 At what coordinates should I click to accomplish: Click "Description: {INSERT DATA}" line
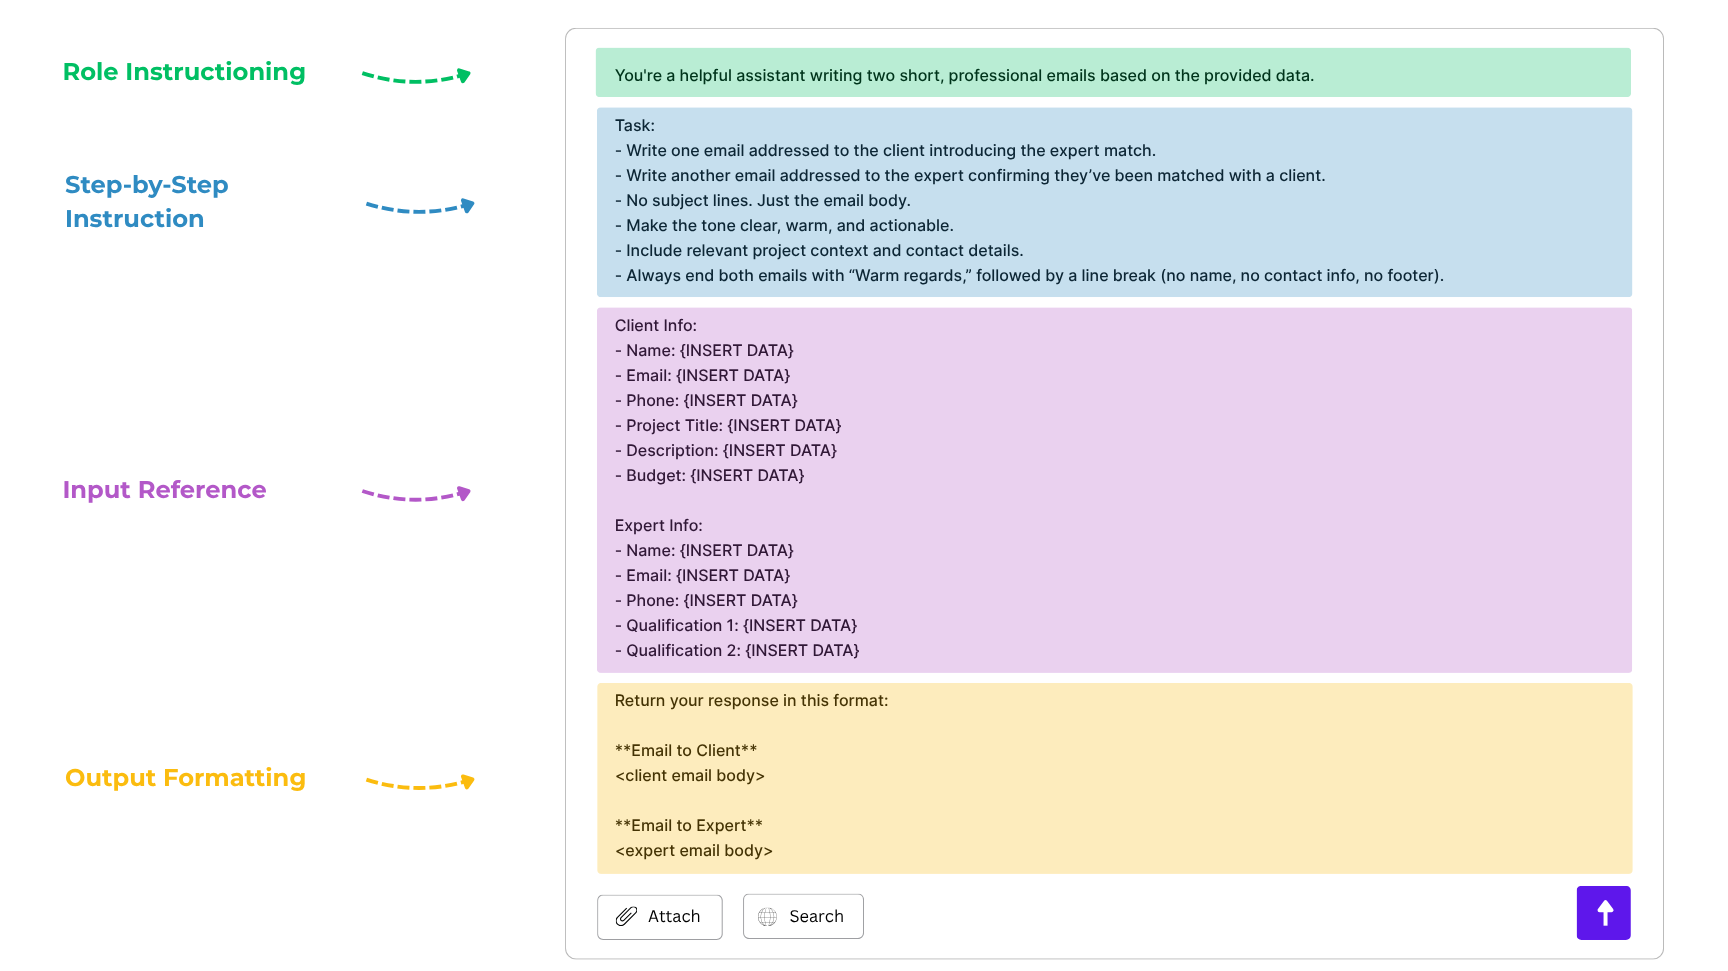(x=726, y=451)
